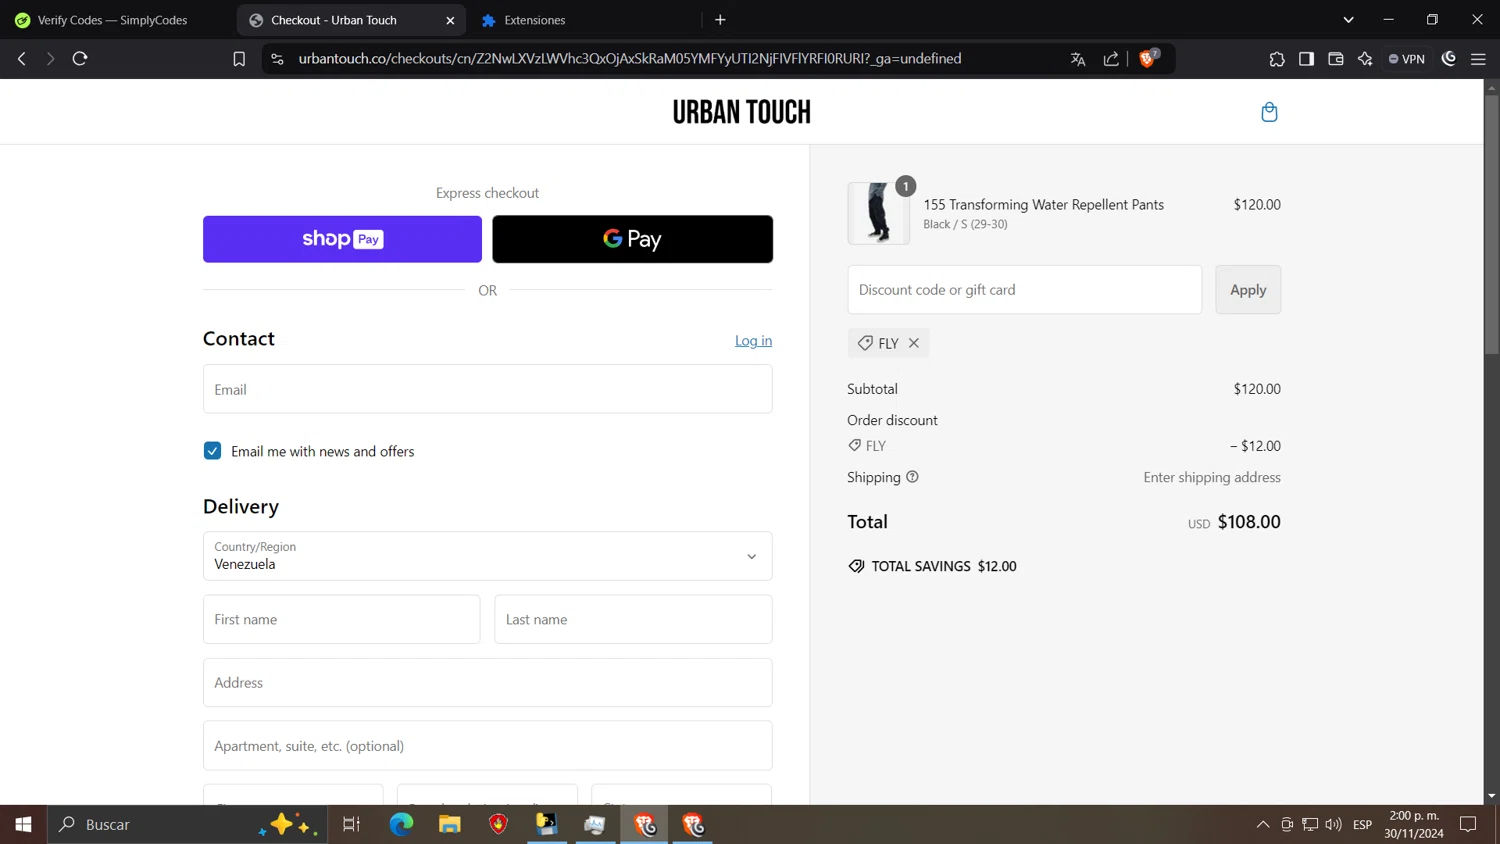Click the translate page icon
The image size is (1500, 844).
coord(1078,59)
